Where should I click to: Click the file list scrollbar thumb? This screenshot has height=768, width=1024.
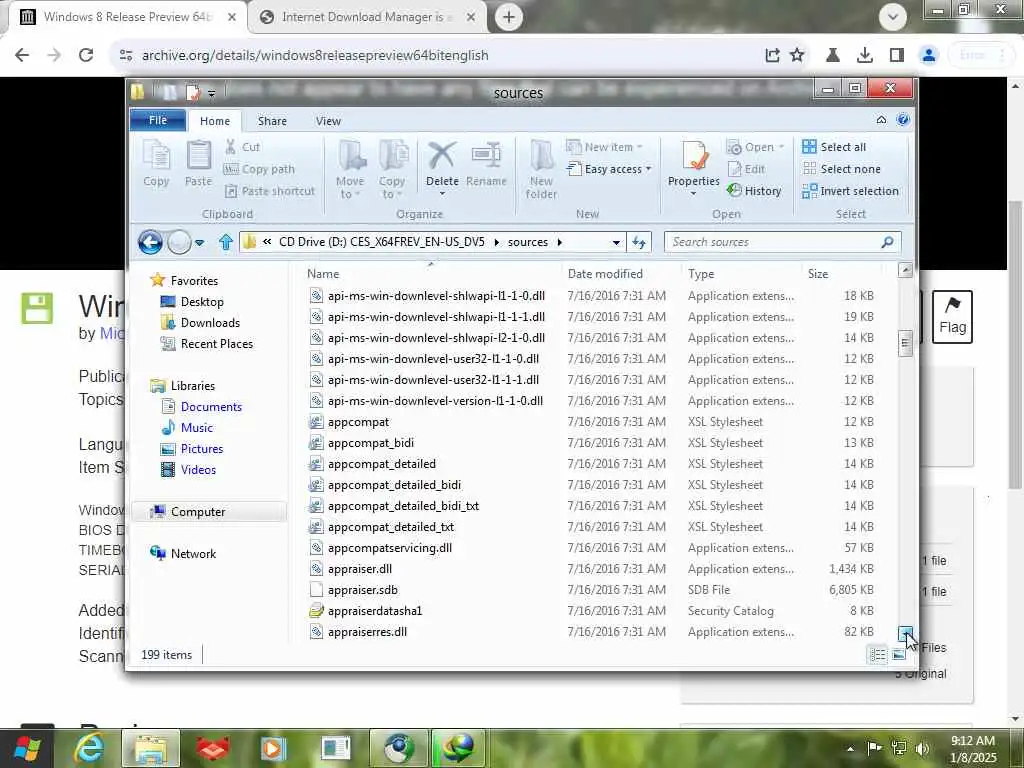point(905,342)
